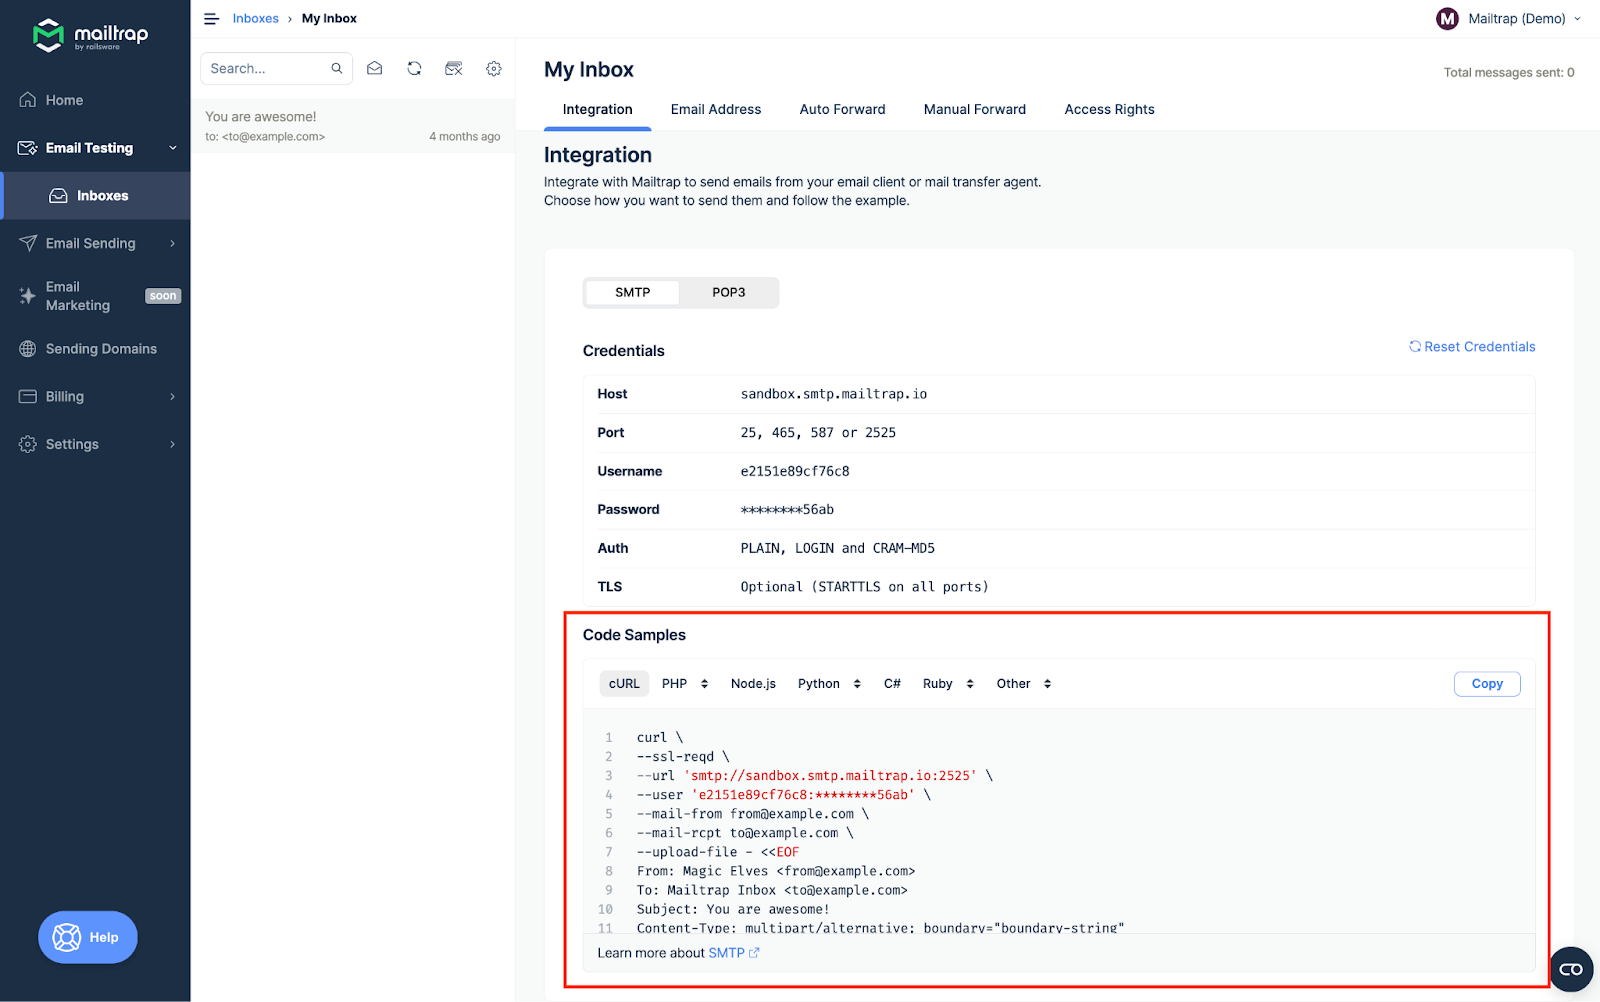Switch to the Email Address tab
The width and height of the screenshot is (1600, 1002).
click(x=716, y=110)
